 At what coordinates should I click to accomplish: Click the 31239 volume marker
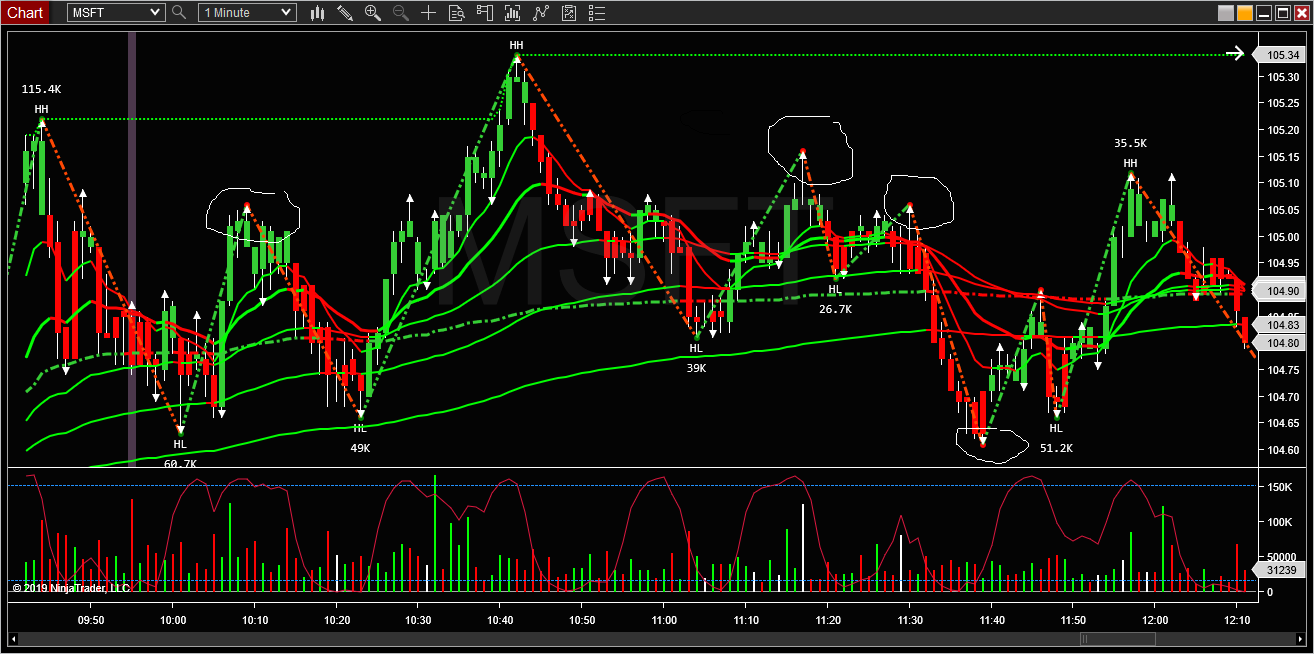(x=1281, y=570)
